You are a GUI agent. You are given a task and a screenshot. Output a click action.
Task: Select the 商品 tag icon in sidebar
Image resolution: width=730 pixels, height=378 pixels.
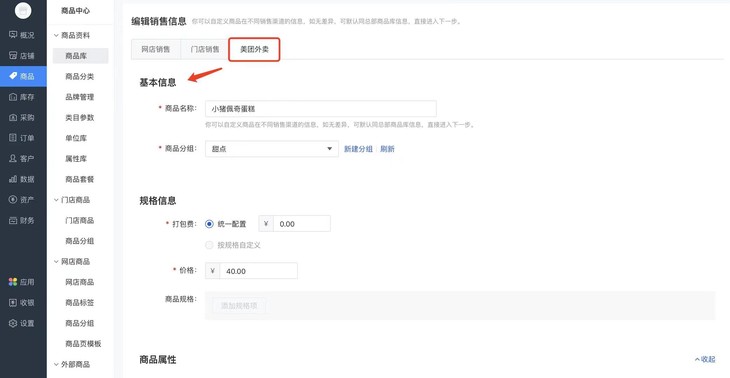[13, 76]
